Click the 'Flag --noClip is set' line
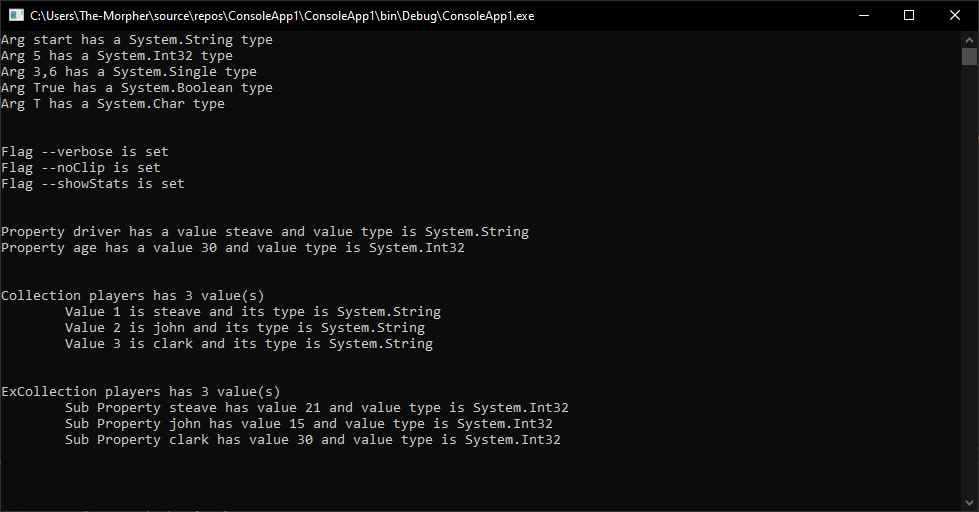Image resolution: width=979 pixels, height=512 pixels. pos(81,168)
